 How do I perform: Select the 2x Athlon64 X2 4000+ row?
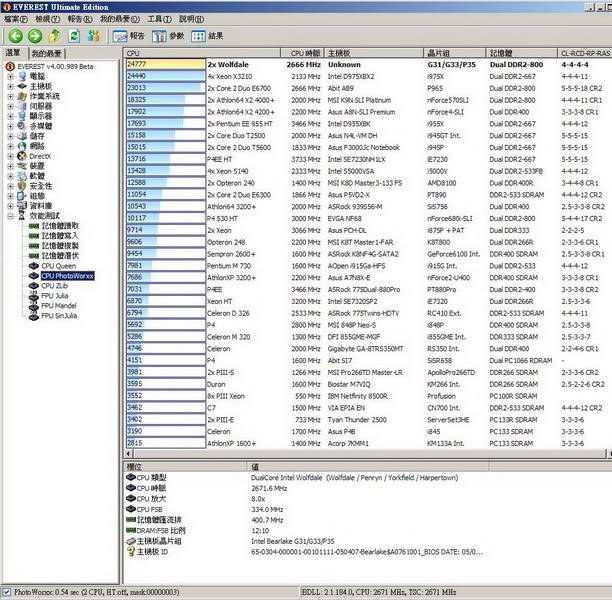tap(368, 100)
